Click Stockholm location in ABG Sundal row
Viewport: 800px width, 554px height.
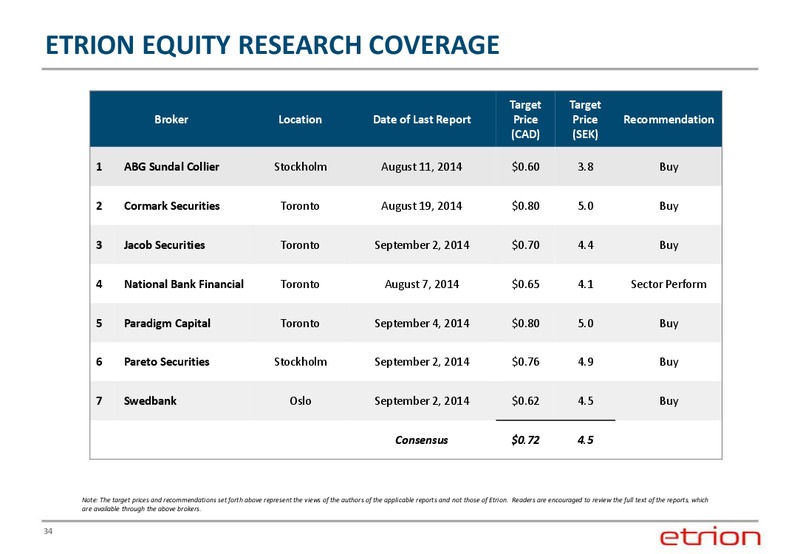coord(301,167)
